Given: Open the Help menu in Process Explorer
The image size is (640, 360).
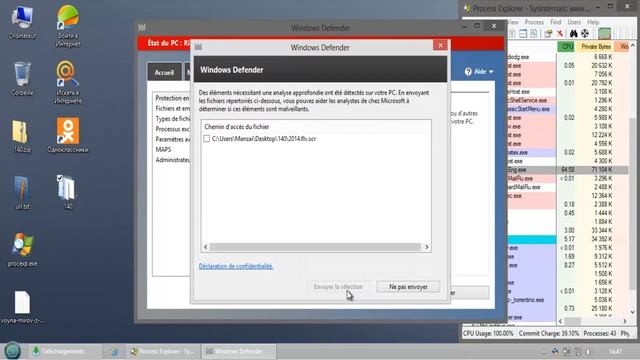Looking at the screenshot, I should (x=593, y=22).
